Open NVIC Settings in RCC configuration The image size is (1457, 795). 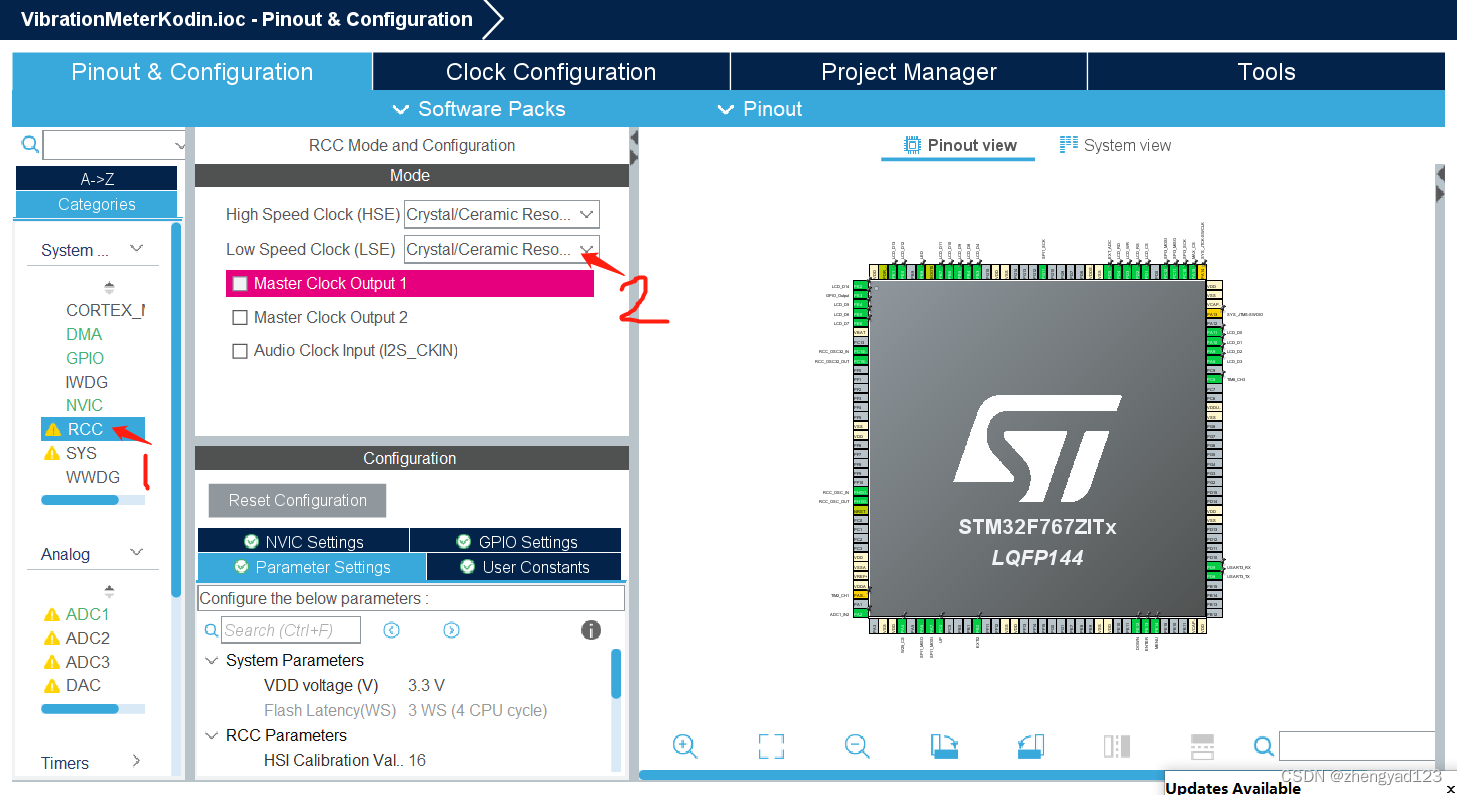point(302,539)
